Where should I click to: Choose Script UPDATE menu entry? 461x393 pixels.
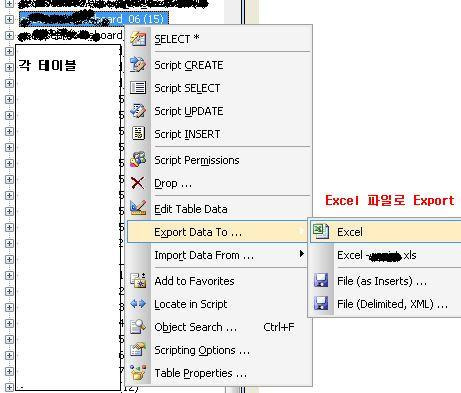click(x=218, y=111)
